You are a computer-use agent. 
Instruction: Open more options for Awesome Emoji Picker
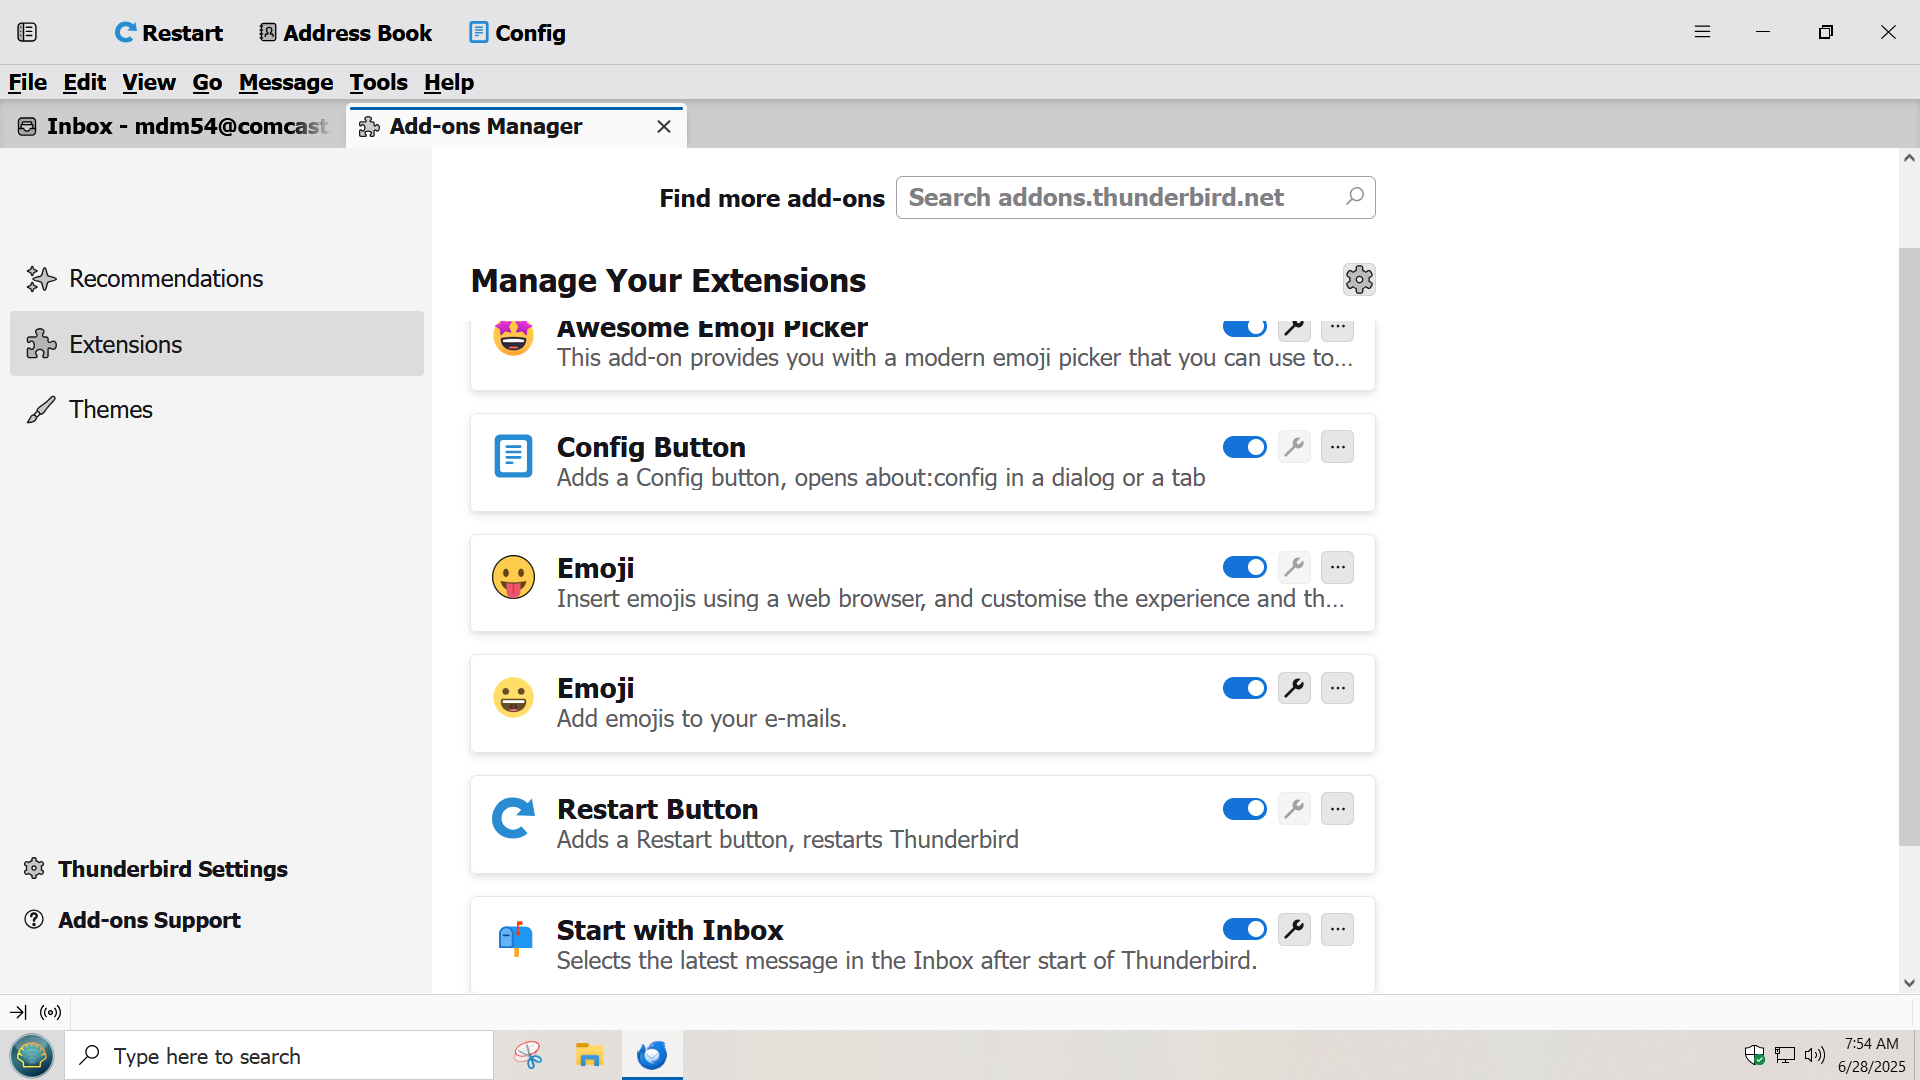click(x=1337, y=328)
